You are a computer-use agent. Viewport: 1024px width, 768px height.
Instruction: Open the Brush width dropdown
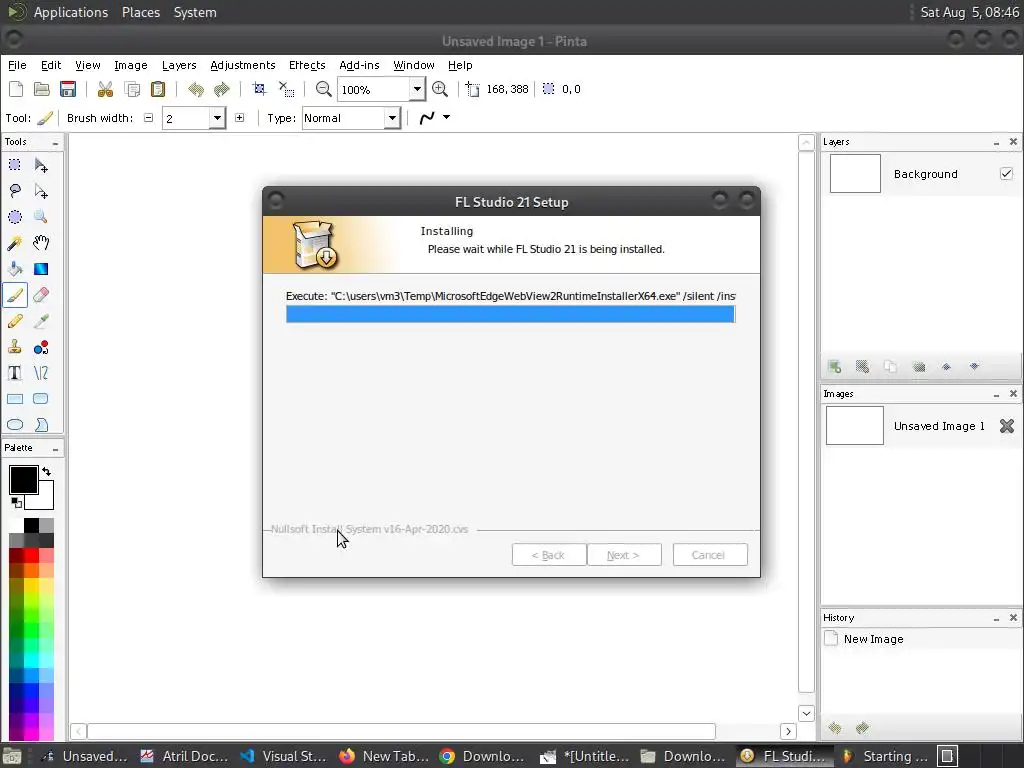pos(217,118)
